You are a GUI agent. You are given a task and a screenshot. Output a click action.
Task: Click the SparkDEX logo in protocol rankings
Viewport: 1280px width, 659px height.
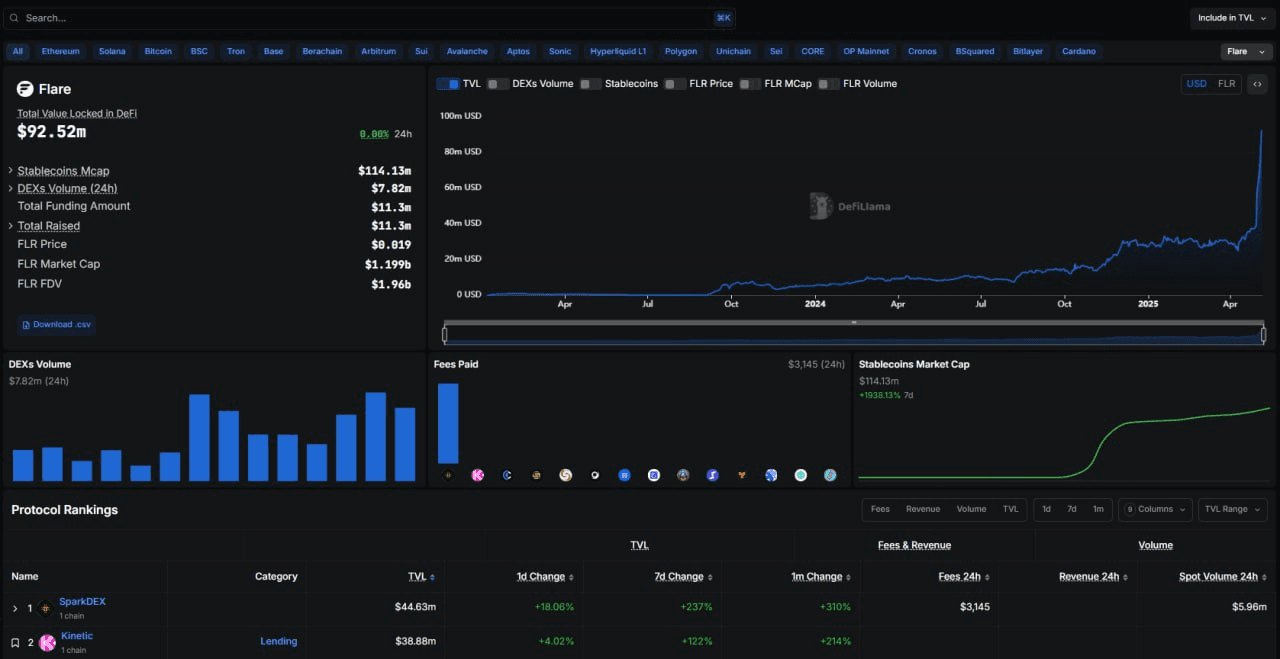click(46, 608)
